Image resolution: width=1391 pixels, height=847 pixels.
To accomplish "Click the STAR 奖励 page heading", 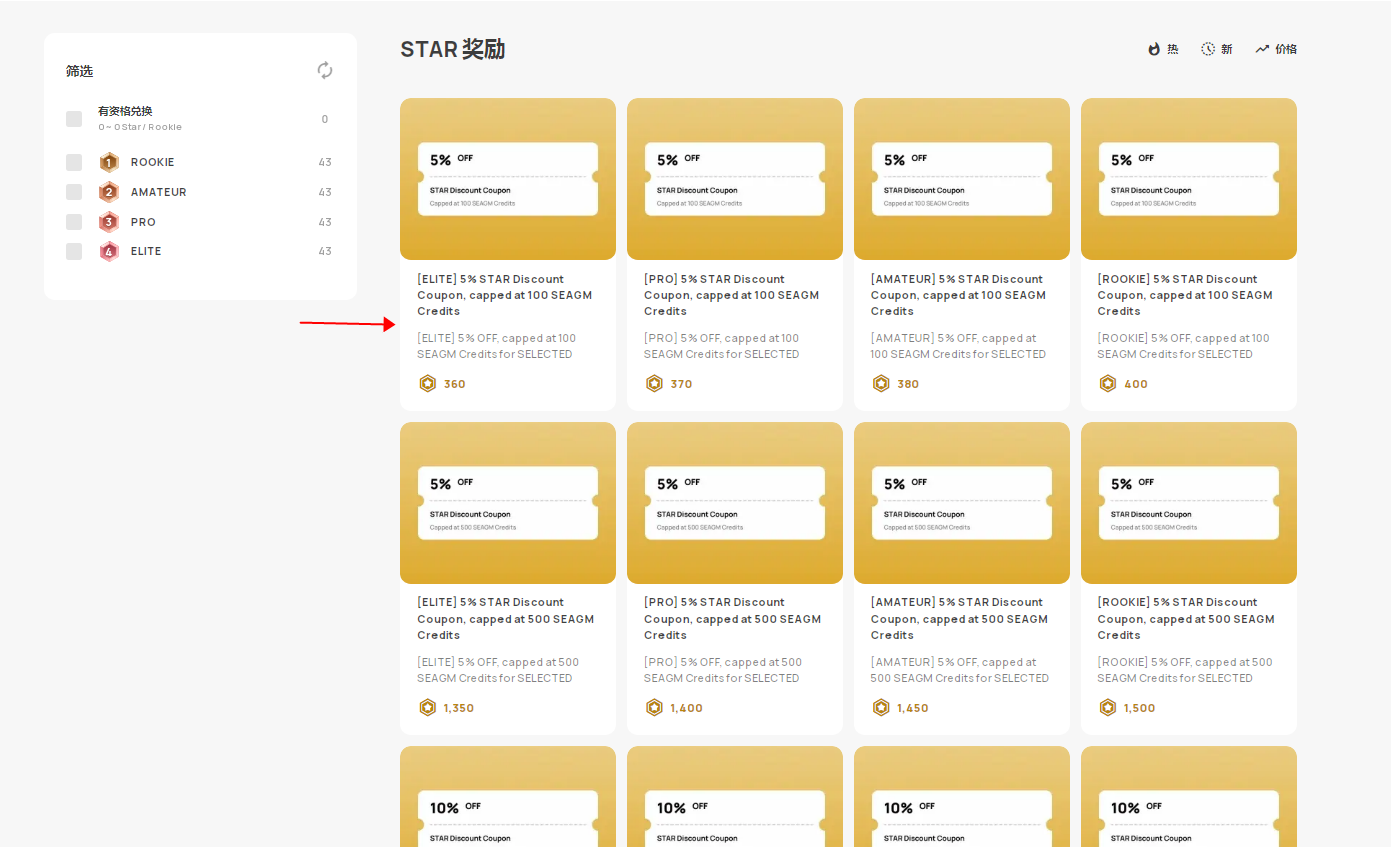I will coord(452,49).
